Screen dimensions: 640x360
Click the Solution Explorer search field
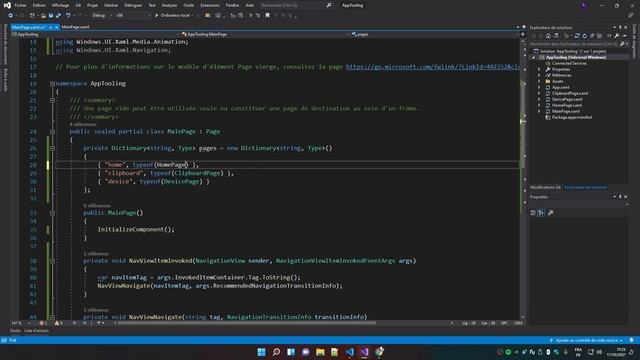574,44
